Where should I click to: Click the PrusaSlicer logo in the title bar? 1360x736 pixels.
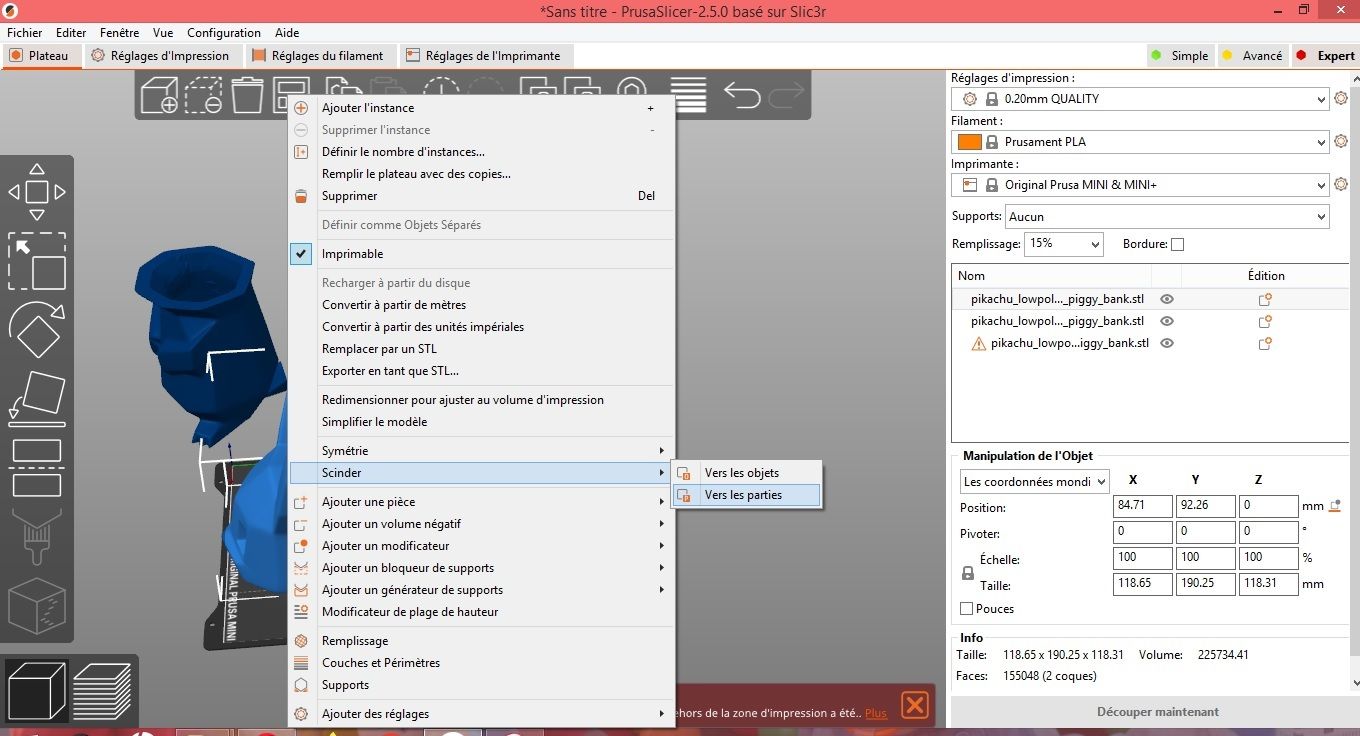point(10,10)
